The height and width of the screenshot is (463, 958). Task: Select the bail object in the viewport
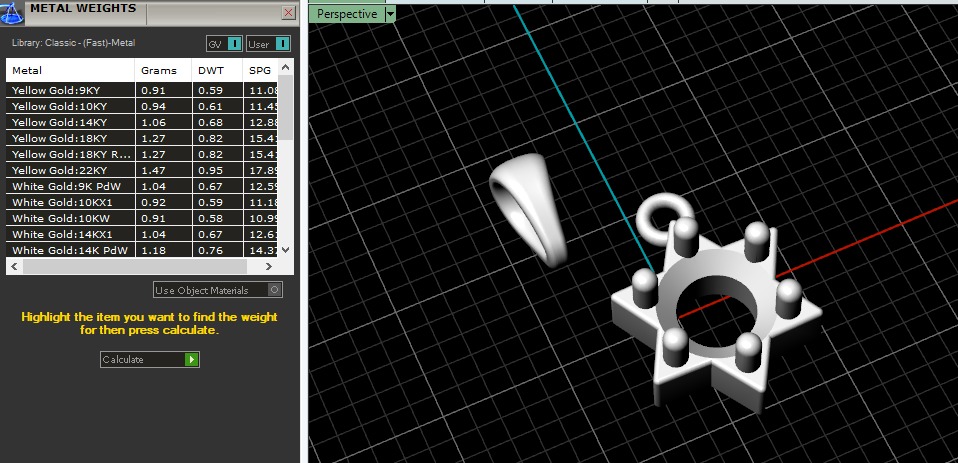(x=528, y=210)
